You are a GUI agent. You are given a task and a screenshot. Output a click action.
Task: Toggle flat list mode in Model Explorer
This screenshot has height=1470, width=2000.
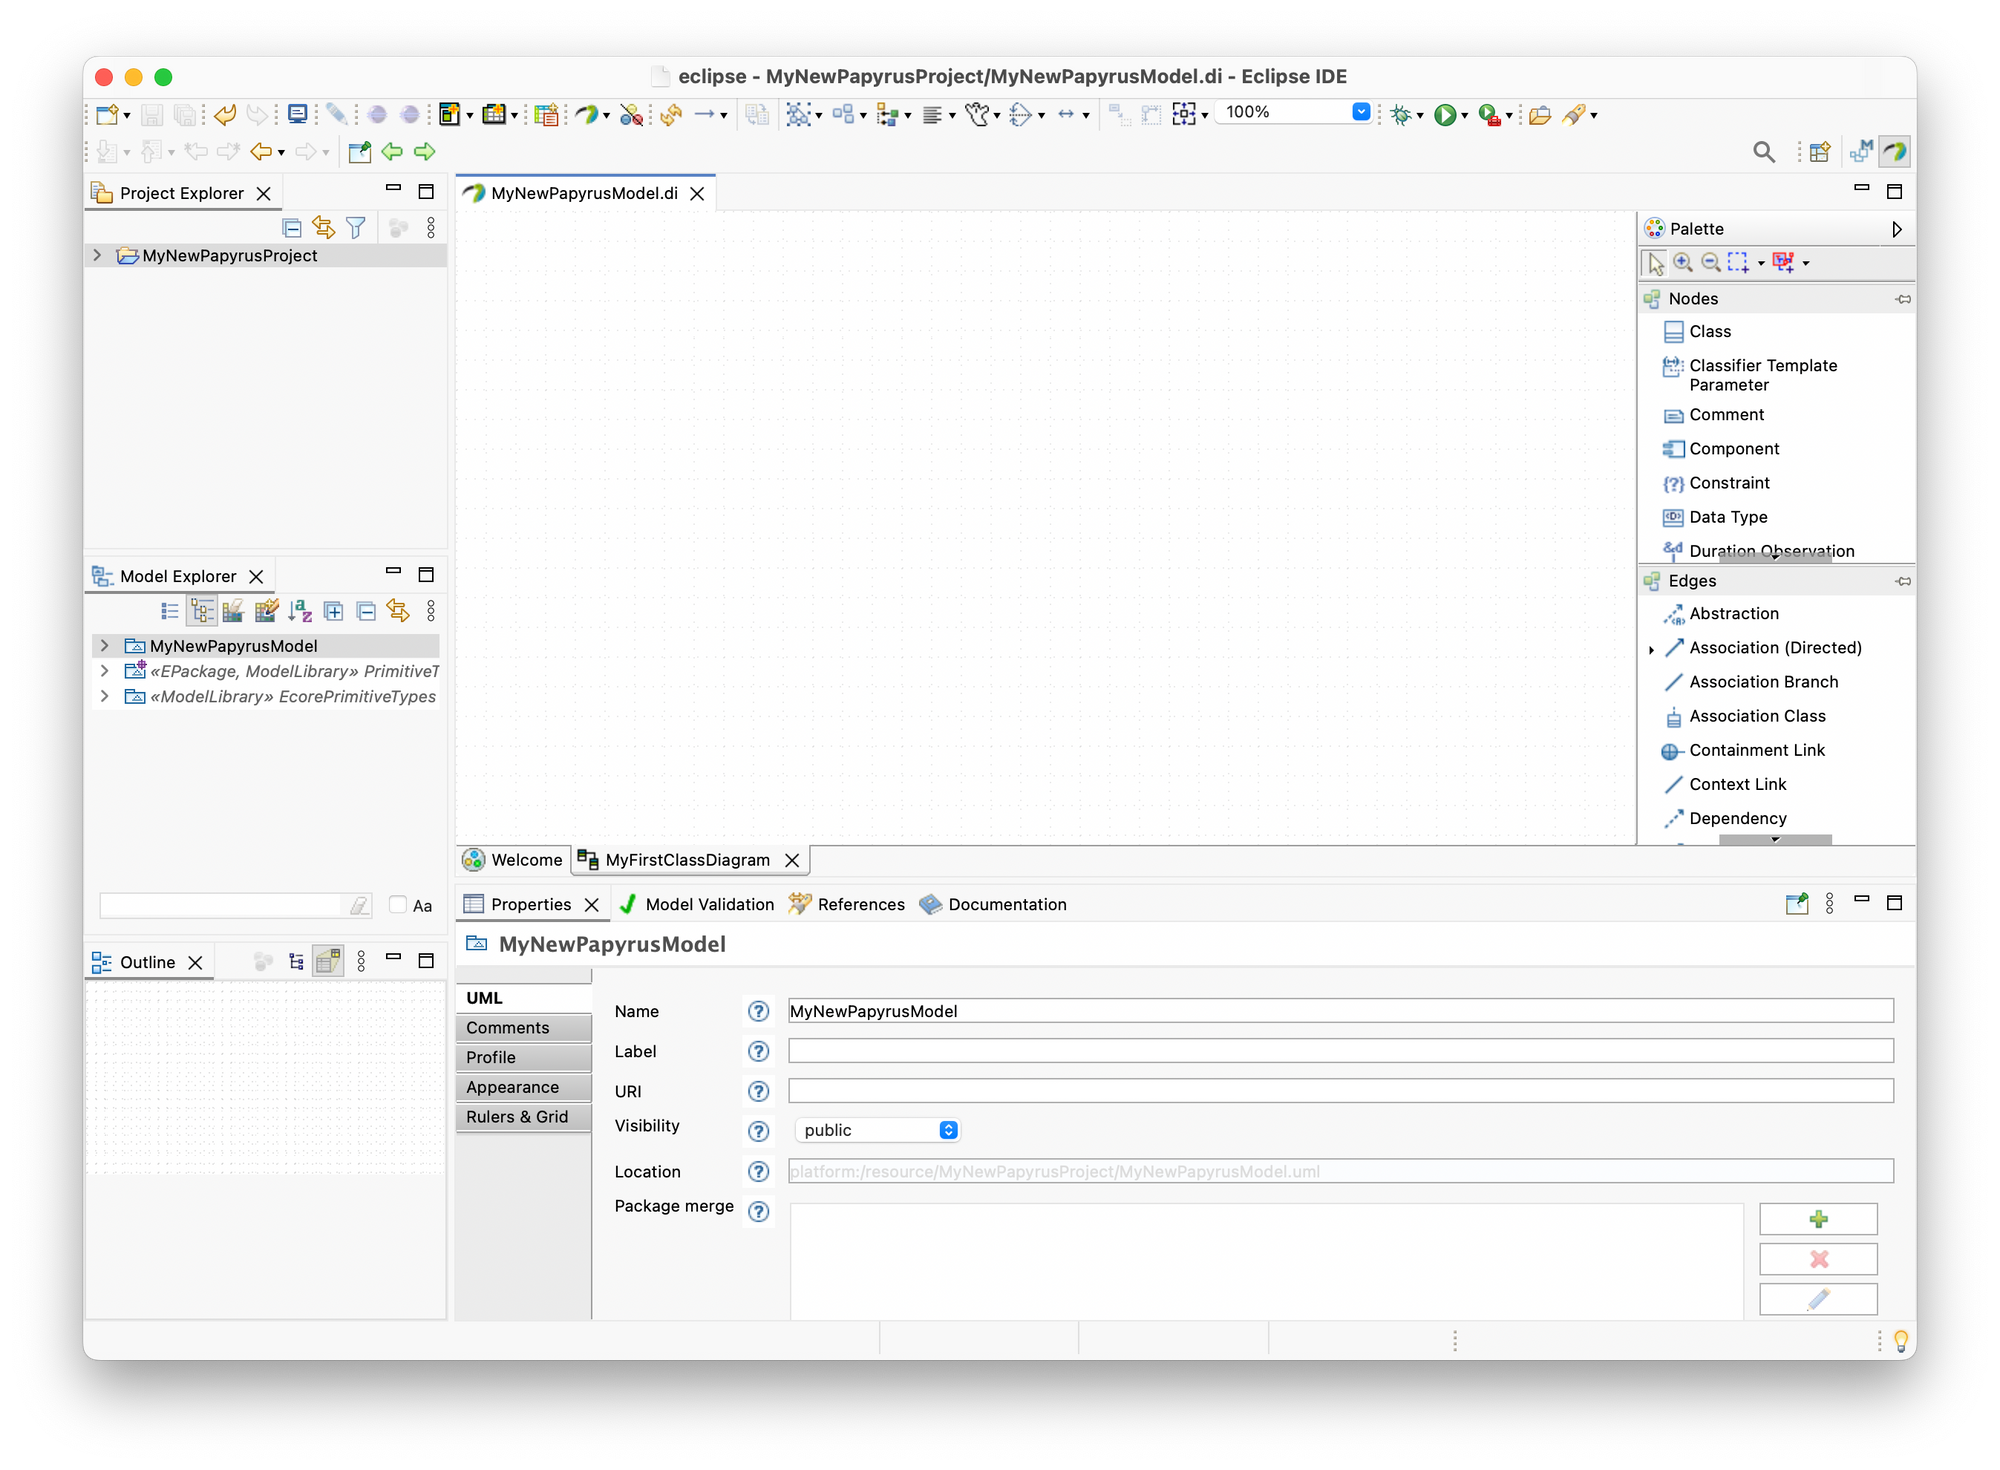(x=170, y=611)
